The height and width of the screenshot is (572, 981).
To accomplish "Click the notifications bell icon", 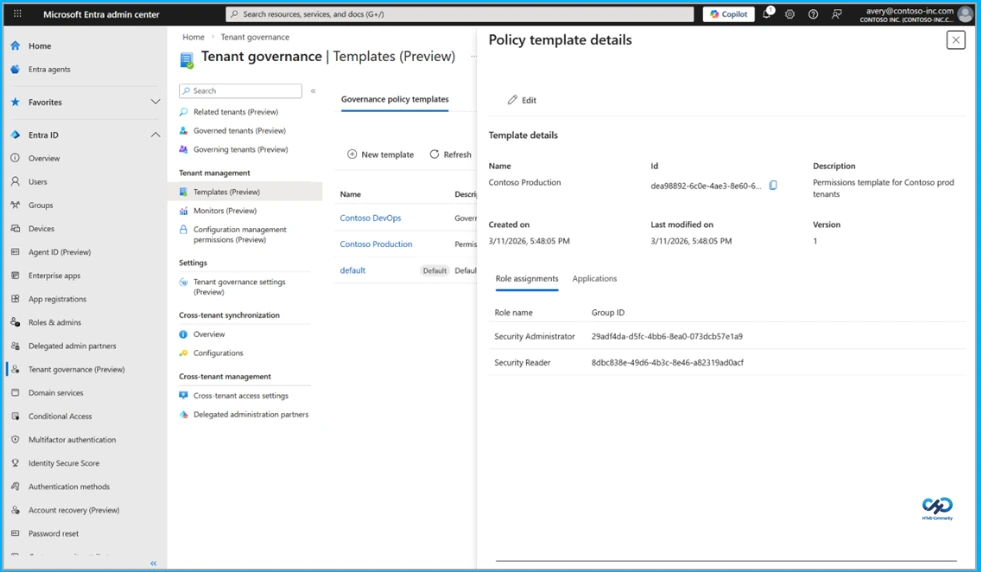I will (766, 14).
